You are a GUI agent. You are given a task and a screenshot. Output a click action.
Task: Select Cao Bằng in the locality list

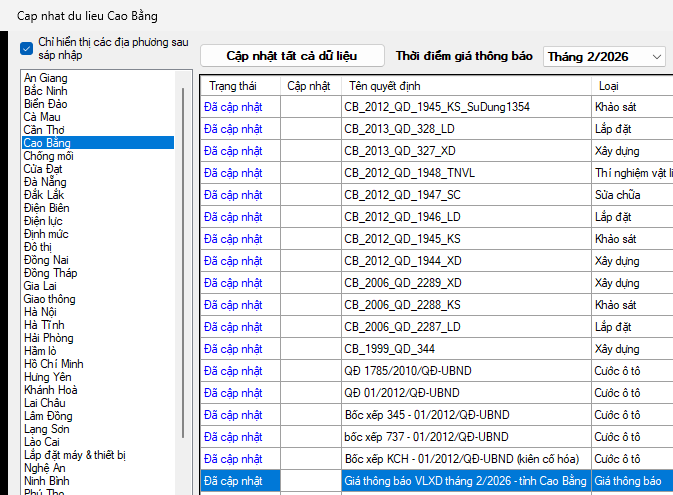tap(47, 143)
